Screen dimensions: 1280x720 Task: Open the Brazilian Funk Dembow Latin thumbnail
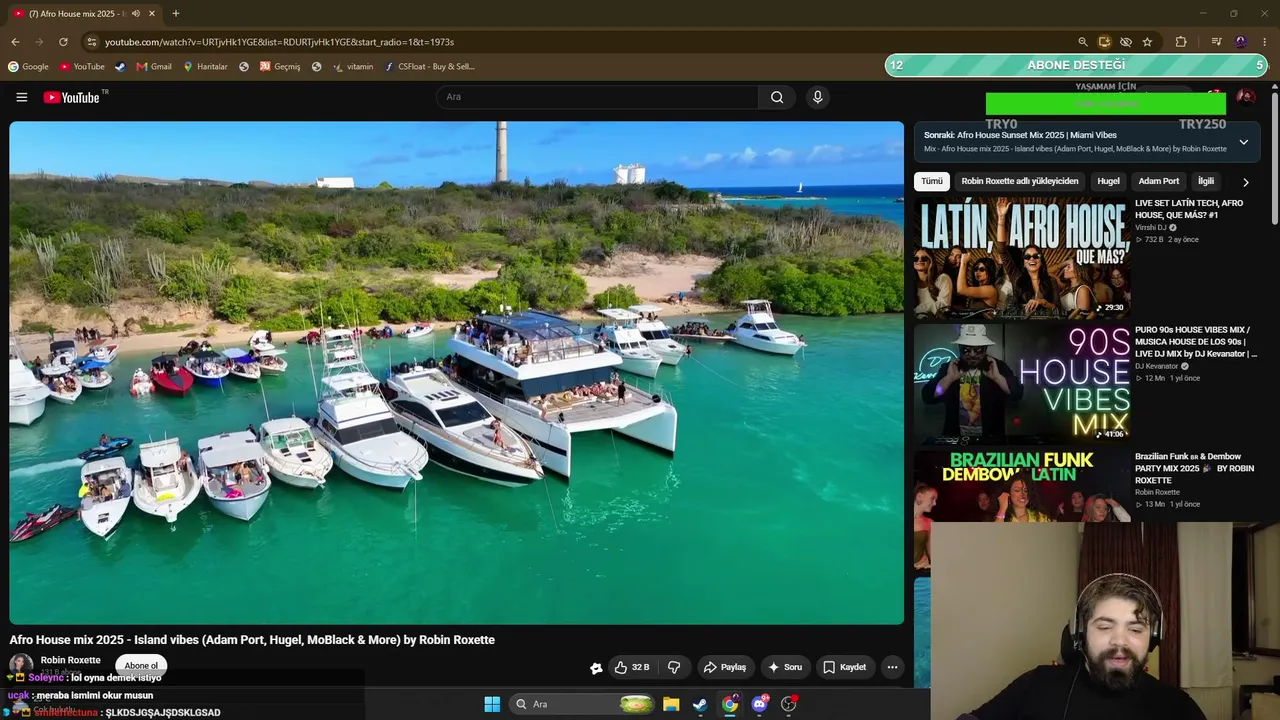[1022, 486]
